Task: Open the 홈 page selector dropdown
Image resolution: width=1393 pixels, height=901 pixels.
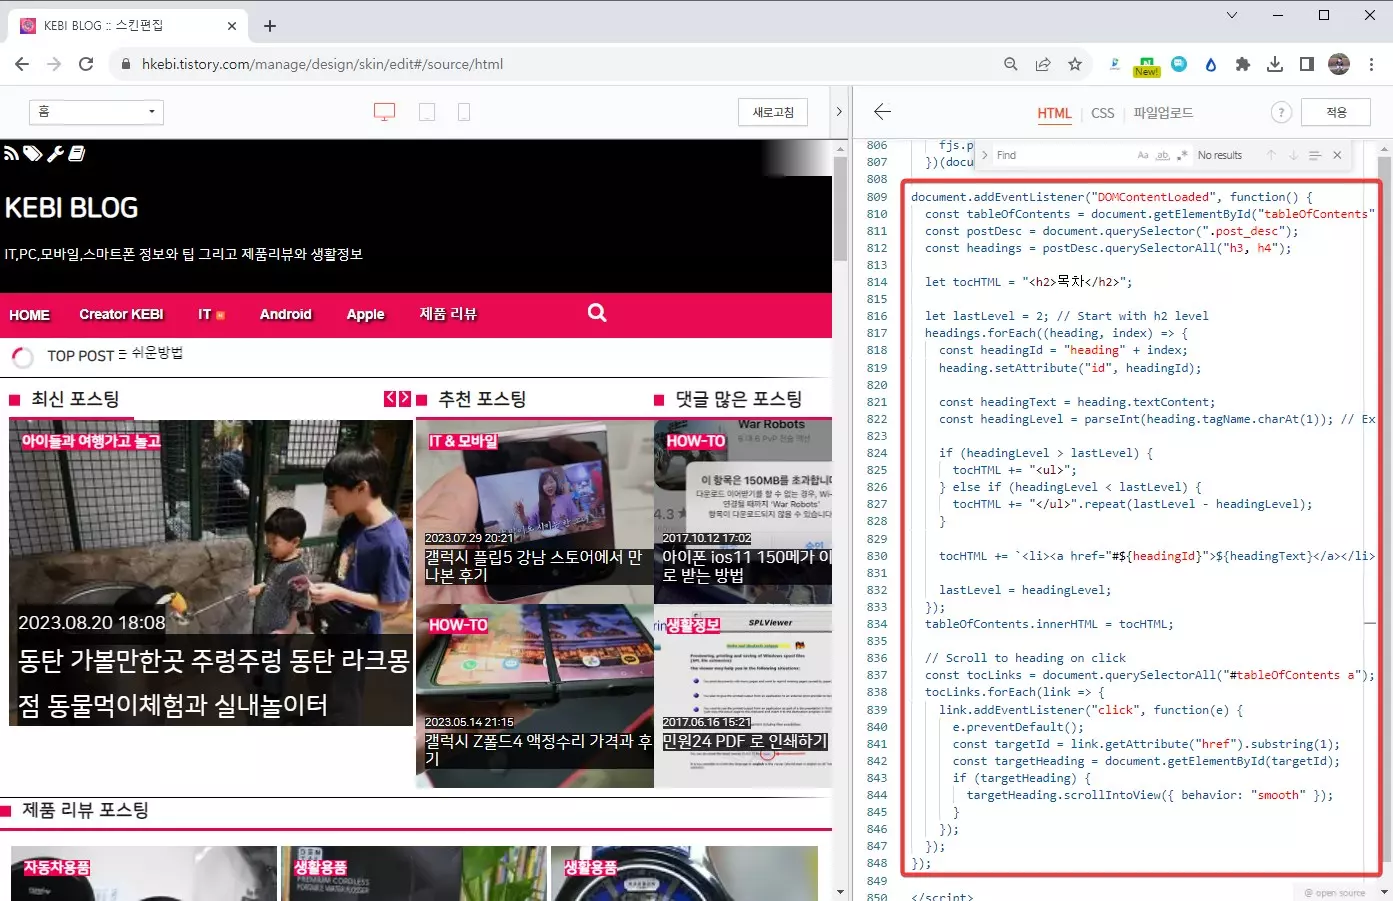Action: coord(96,112)
